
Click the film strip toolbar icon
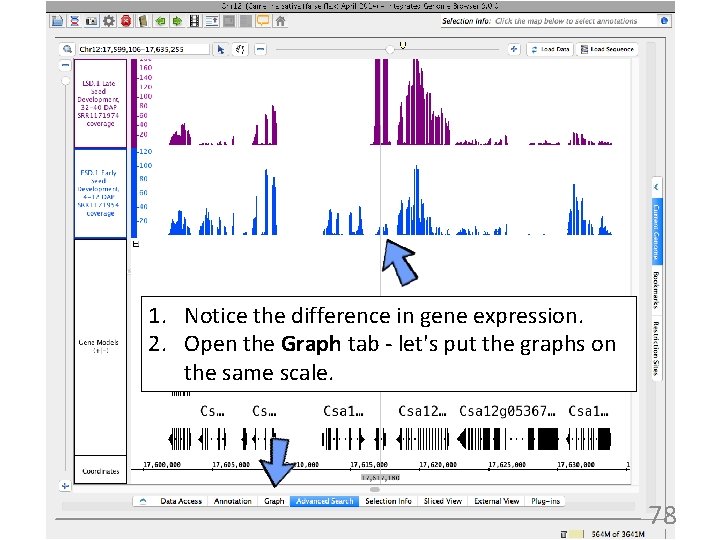click(x=195, y=21)
